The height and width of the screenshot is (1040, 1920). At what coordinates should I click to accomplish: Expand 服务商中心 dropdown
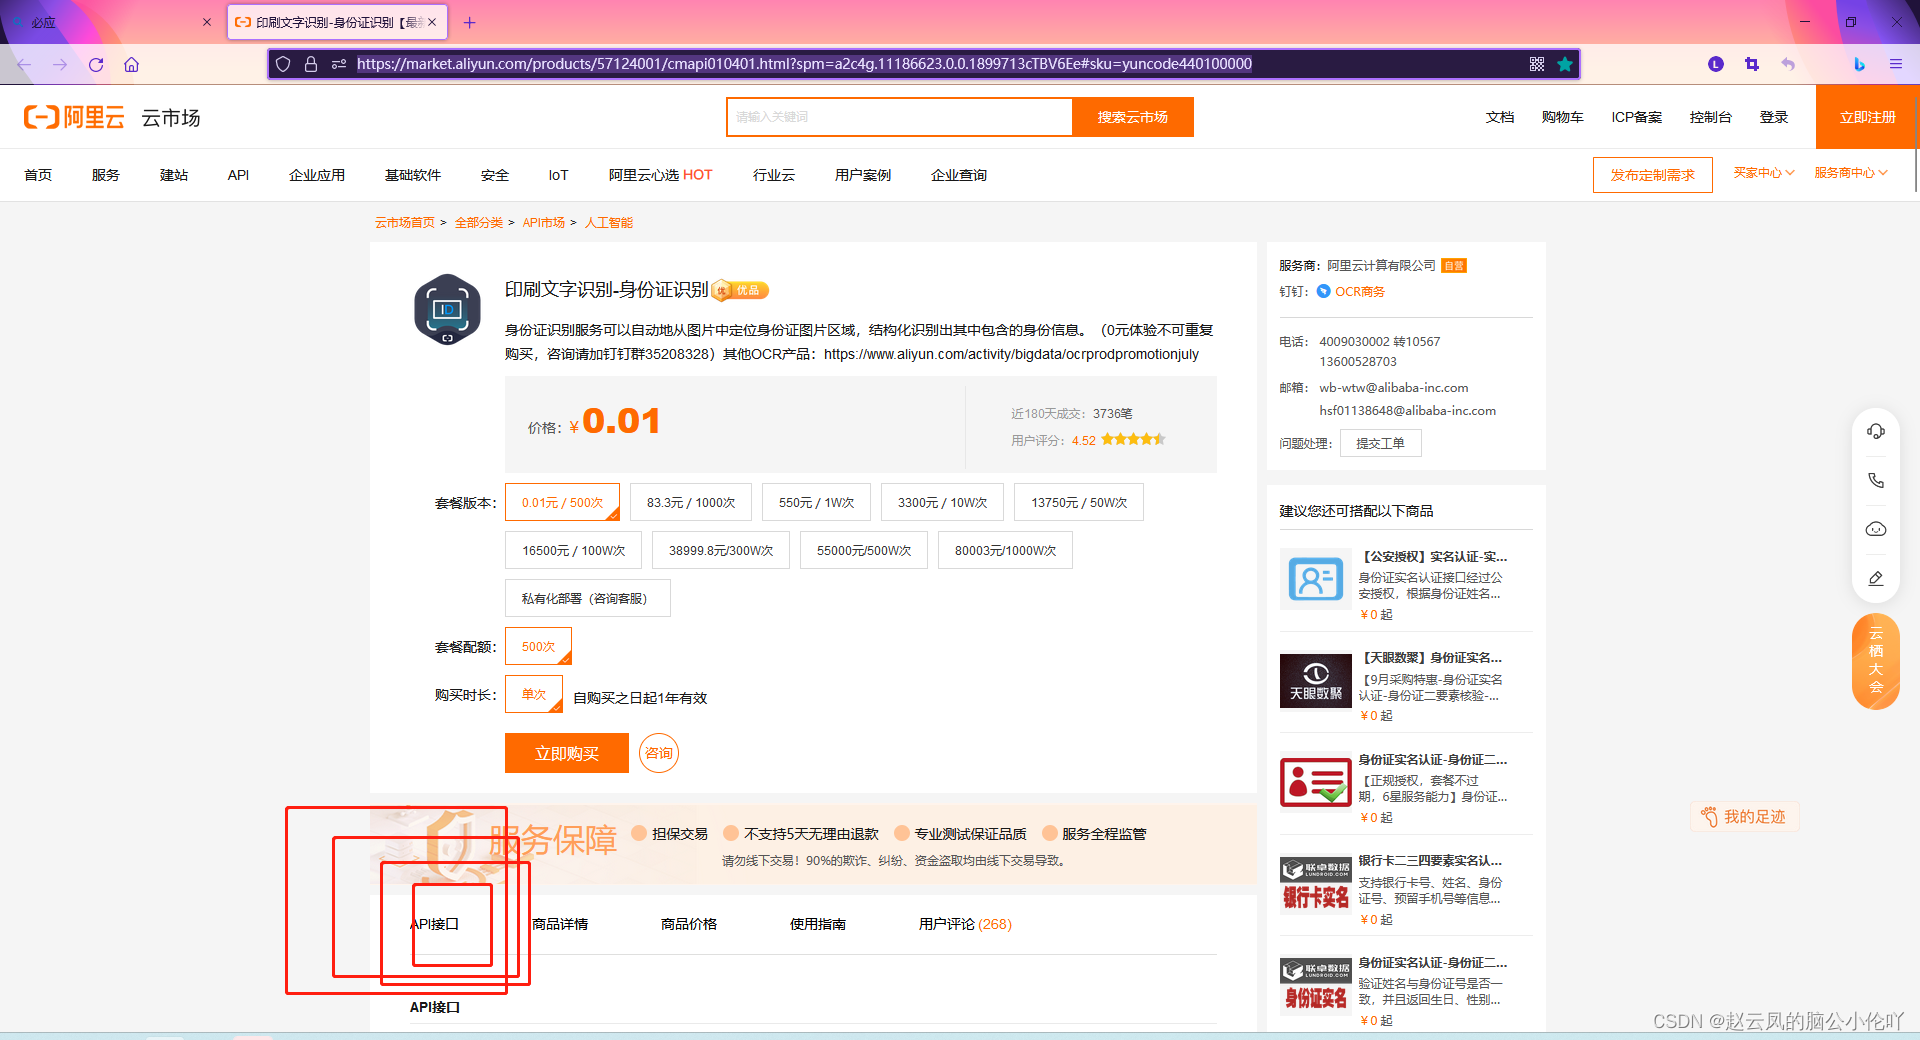tap(1851, 173)
